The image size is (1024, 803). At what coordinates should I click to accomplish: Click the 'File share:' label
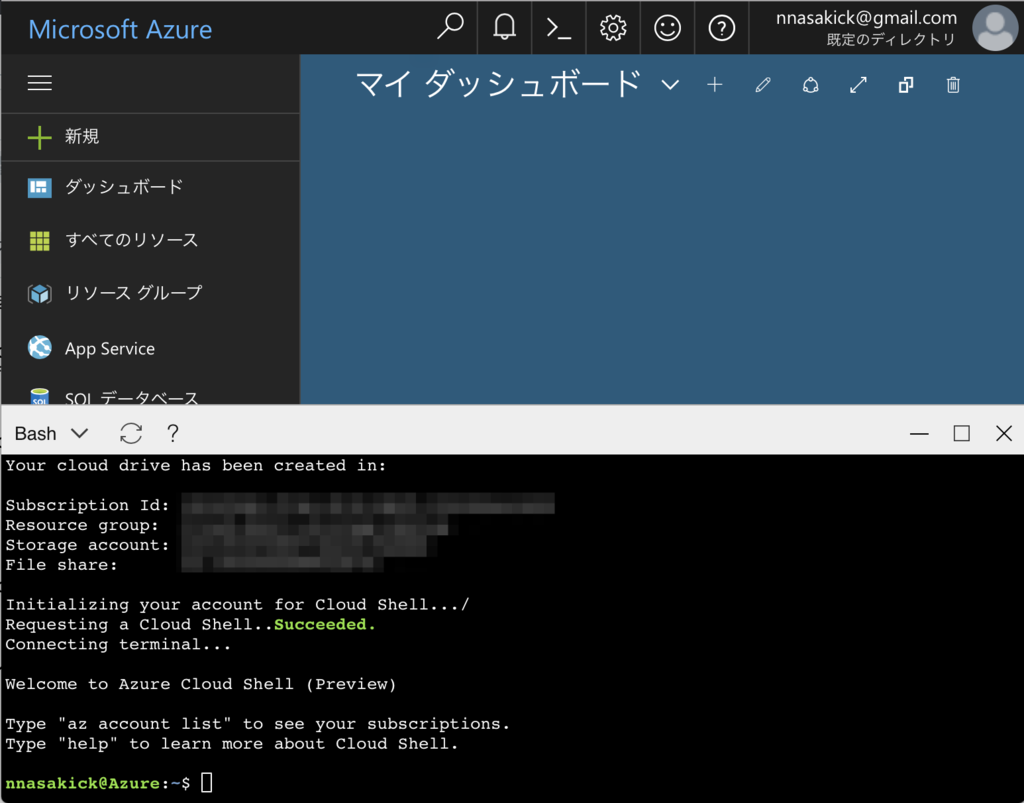point(61,565)
